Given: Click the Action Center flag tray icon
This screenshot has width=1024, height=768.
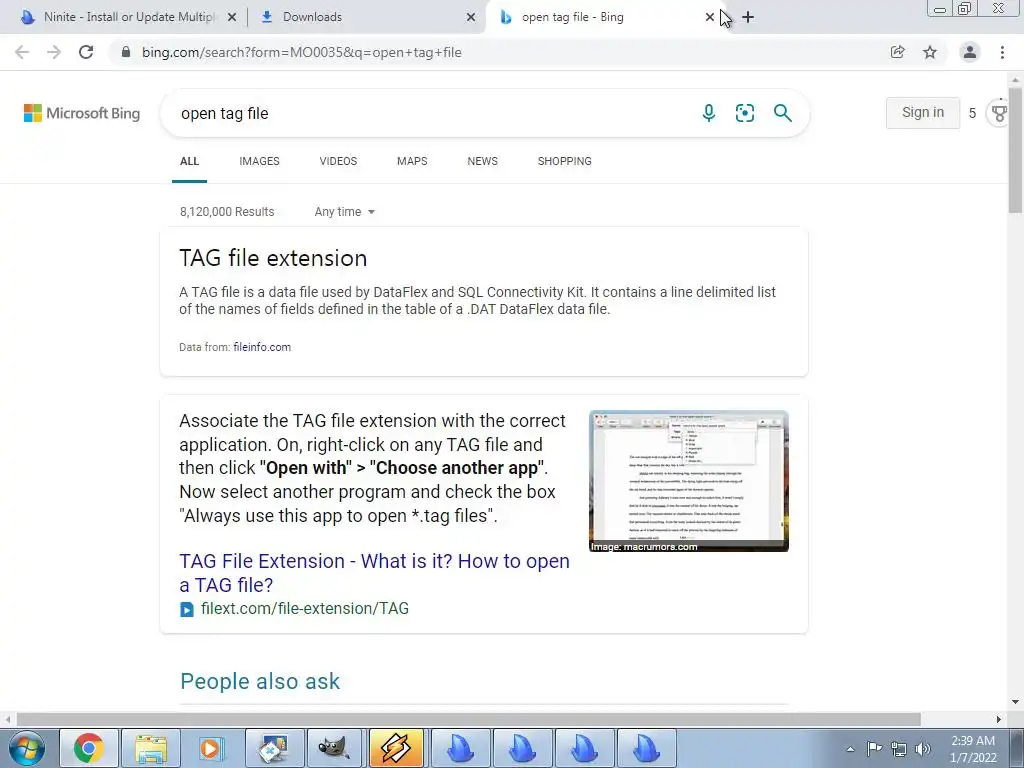Looking at the screenshot, I should [874, 749].
